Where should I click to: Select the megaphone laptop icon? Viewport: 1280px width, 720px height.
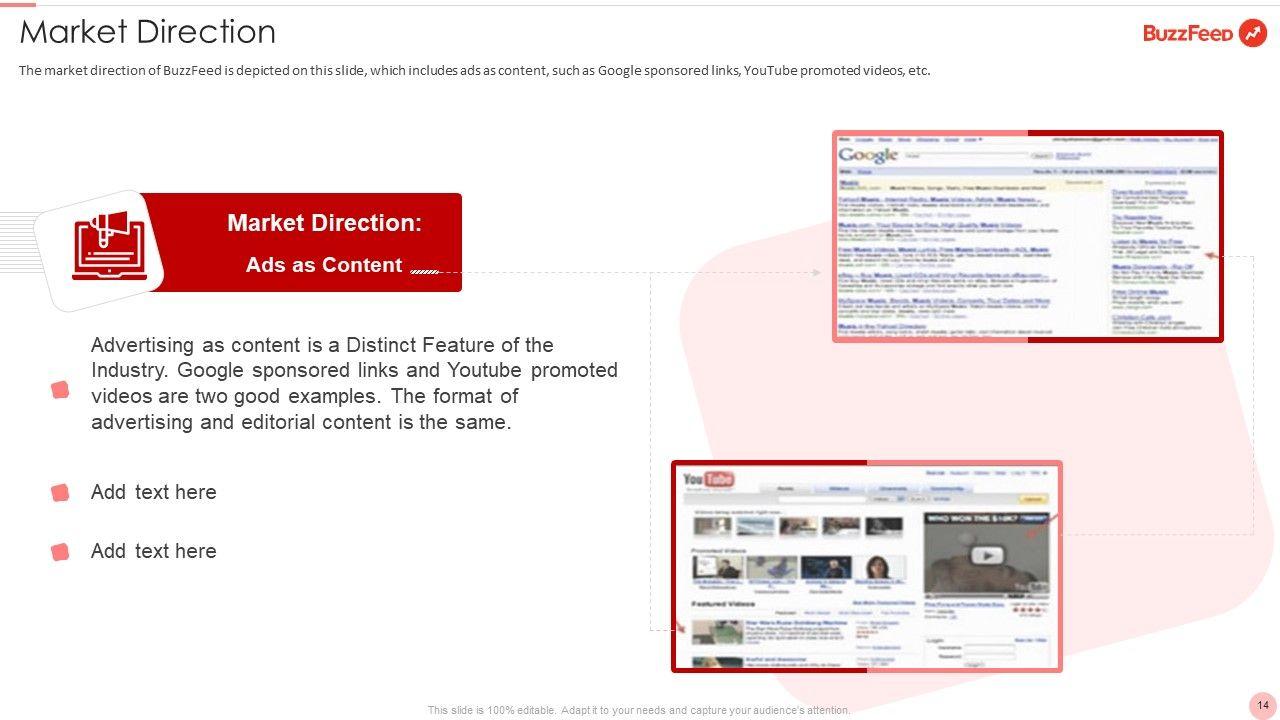[109, 245]
